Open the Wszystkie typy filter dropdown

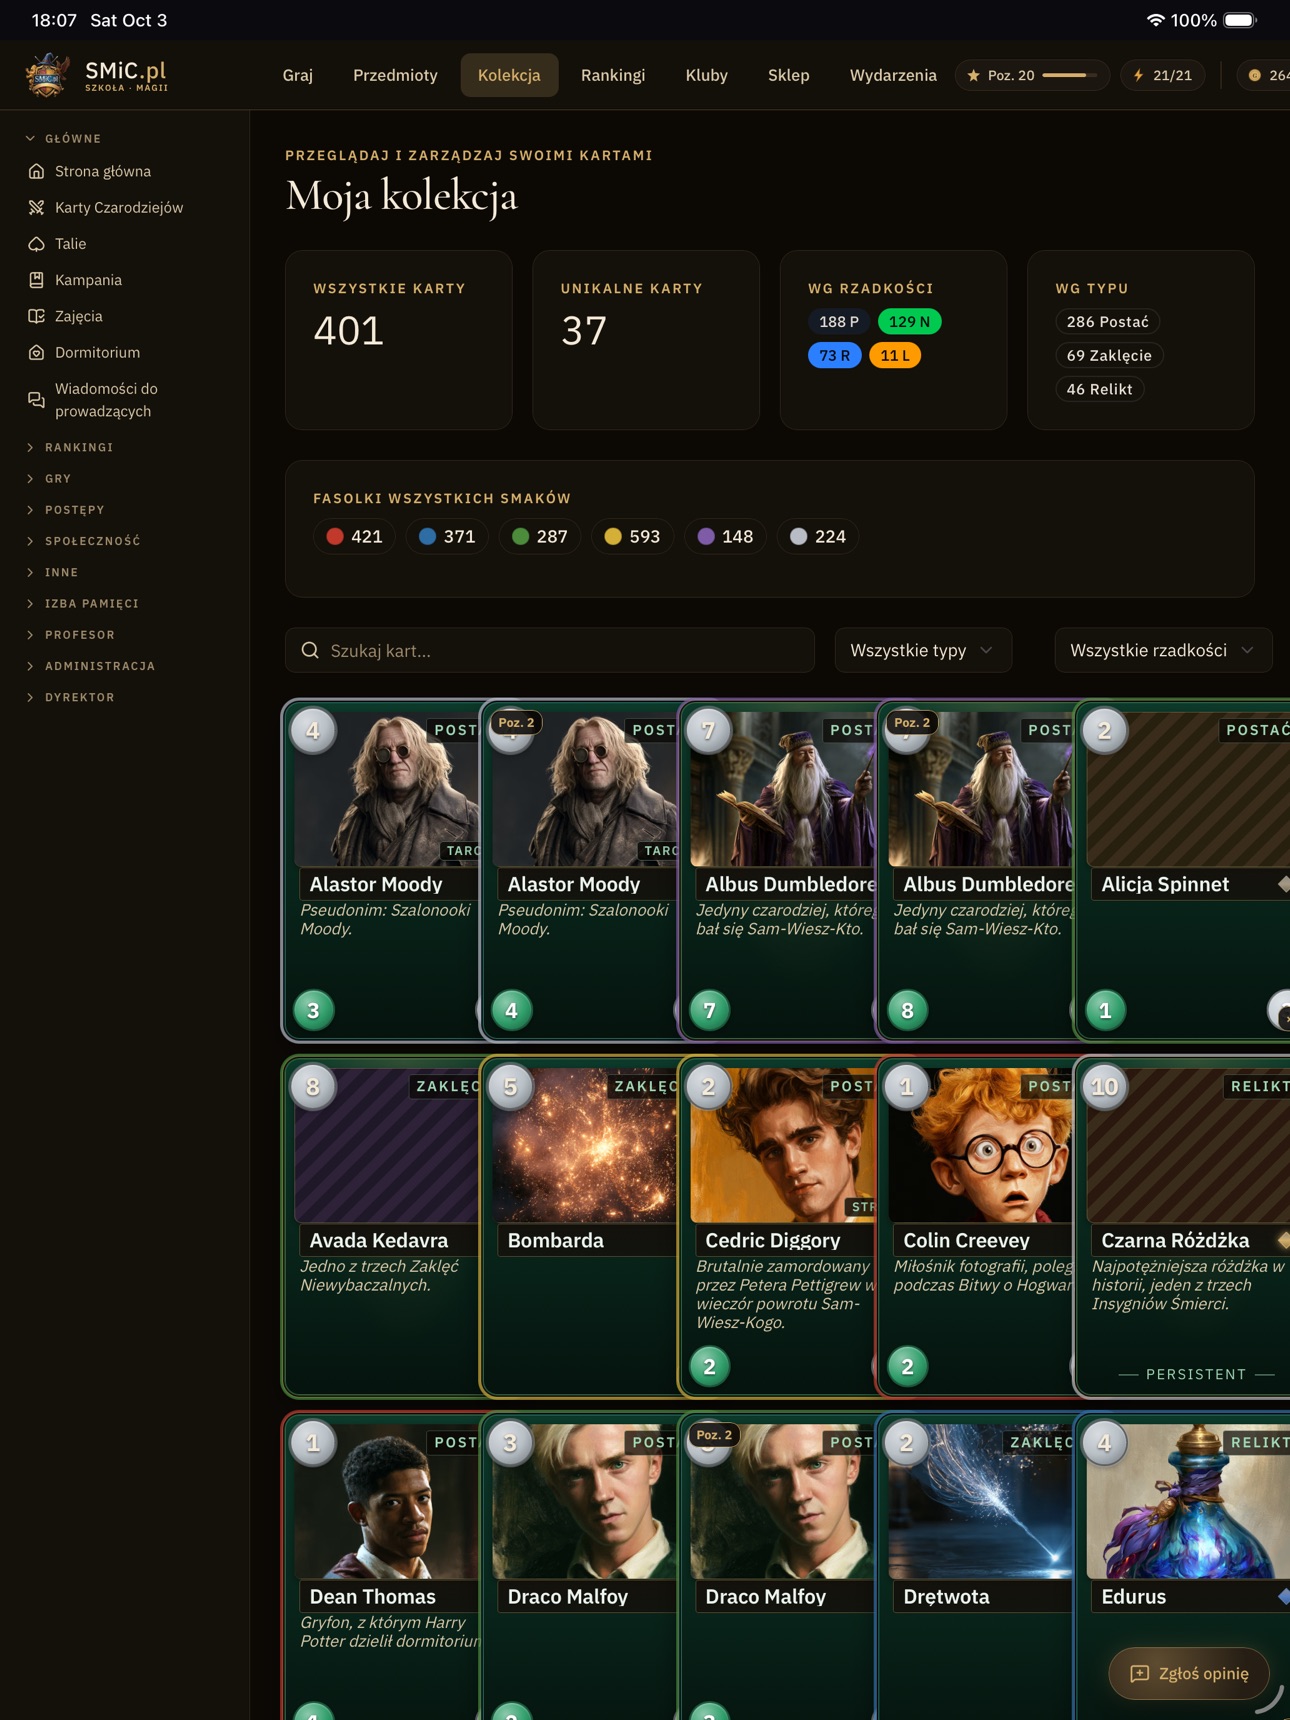point(923,650)
